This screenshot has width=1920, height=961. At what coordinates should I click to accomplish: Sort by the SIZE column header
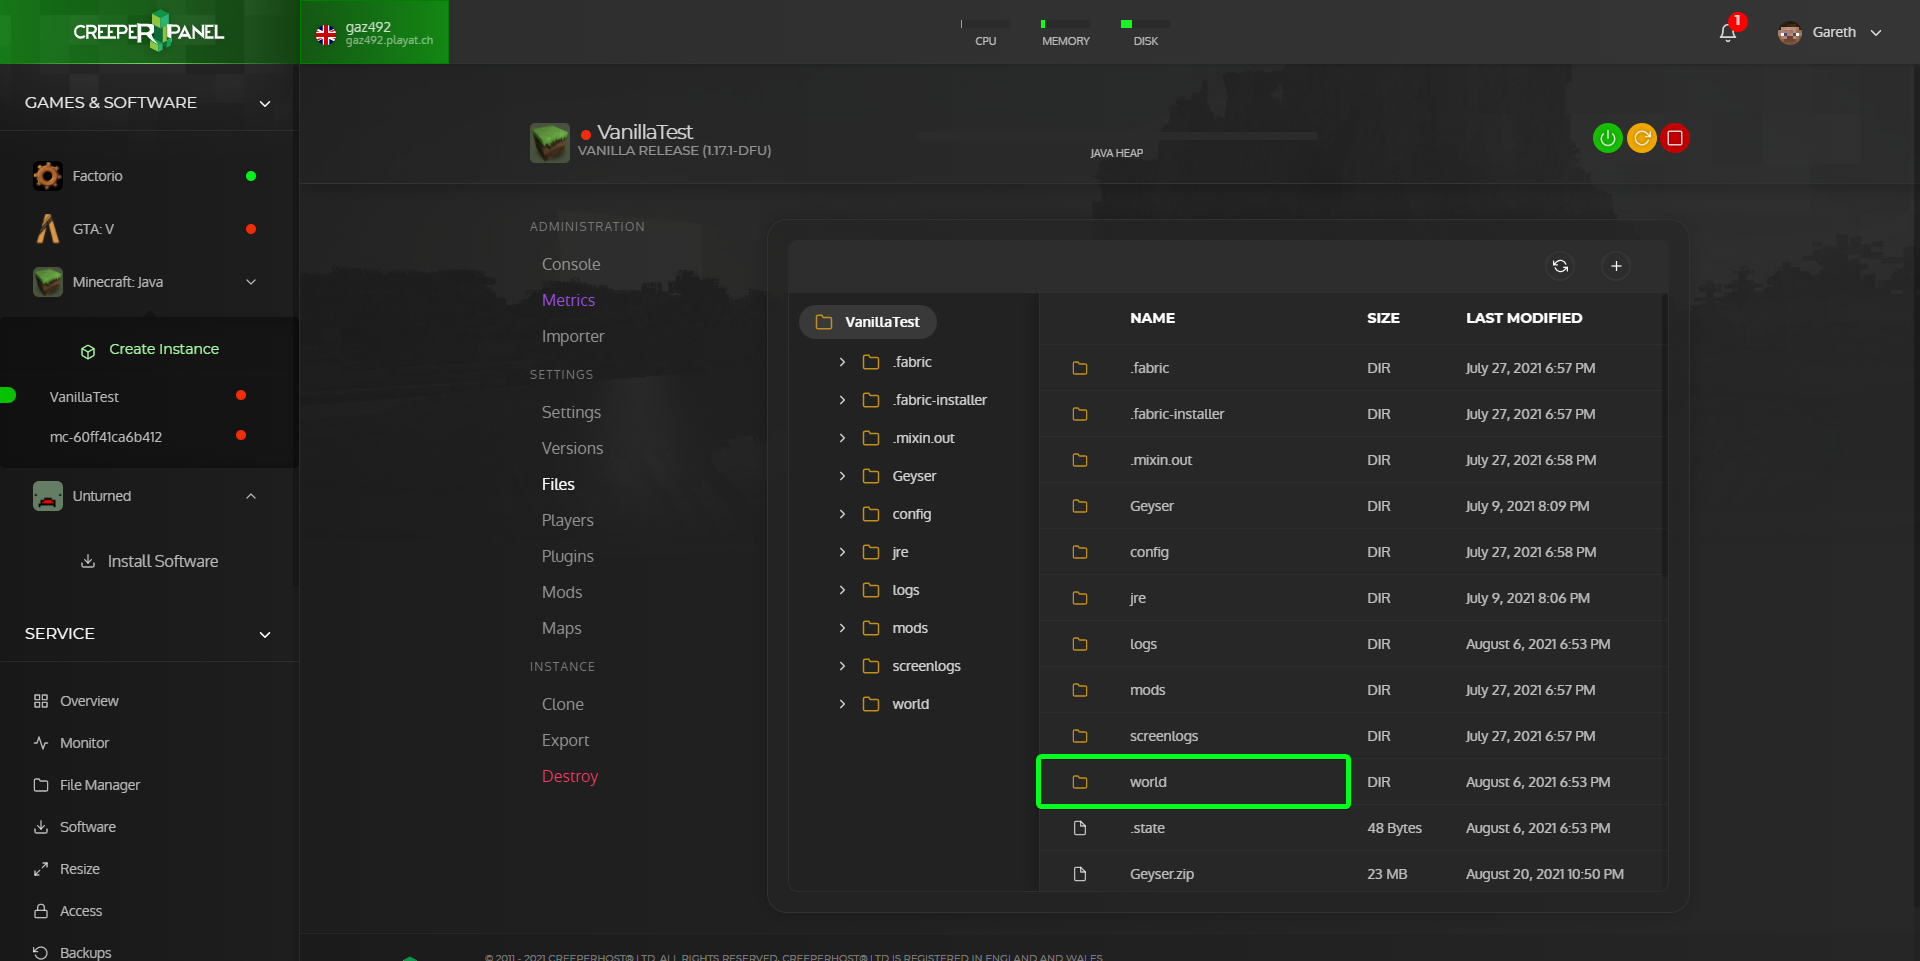click(1383, 318)
